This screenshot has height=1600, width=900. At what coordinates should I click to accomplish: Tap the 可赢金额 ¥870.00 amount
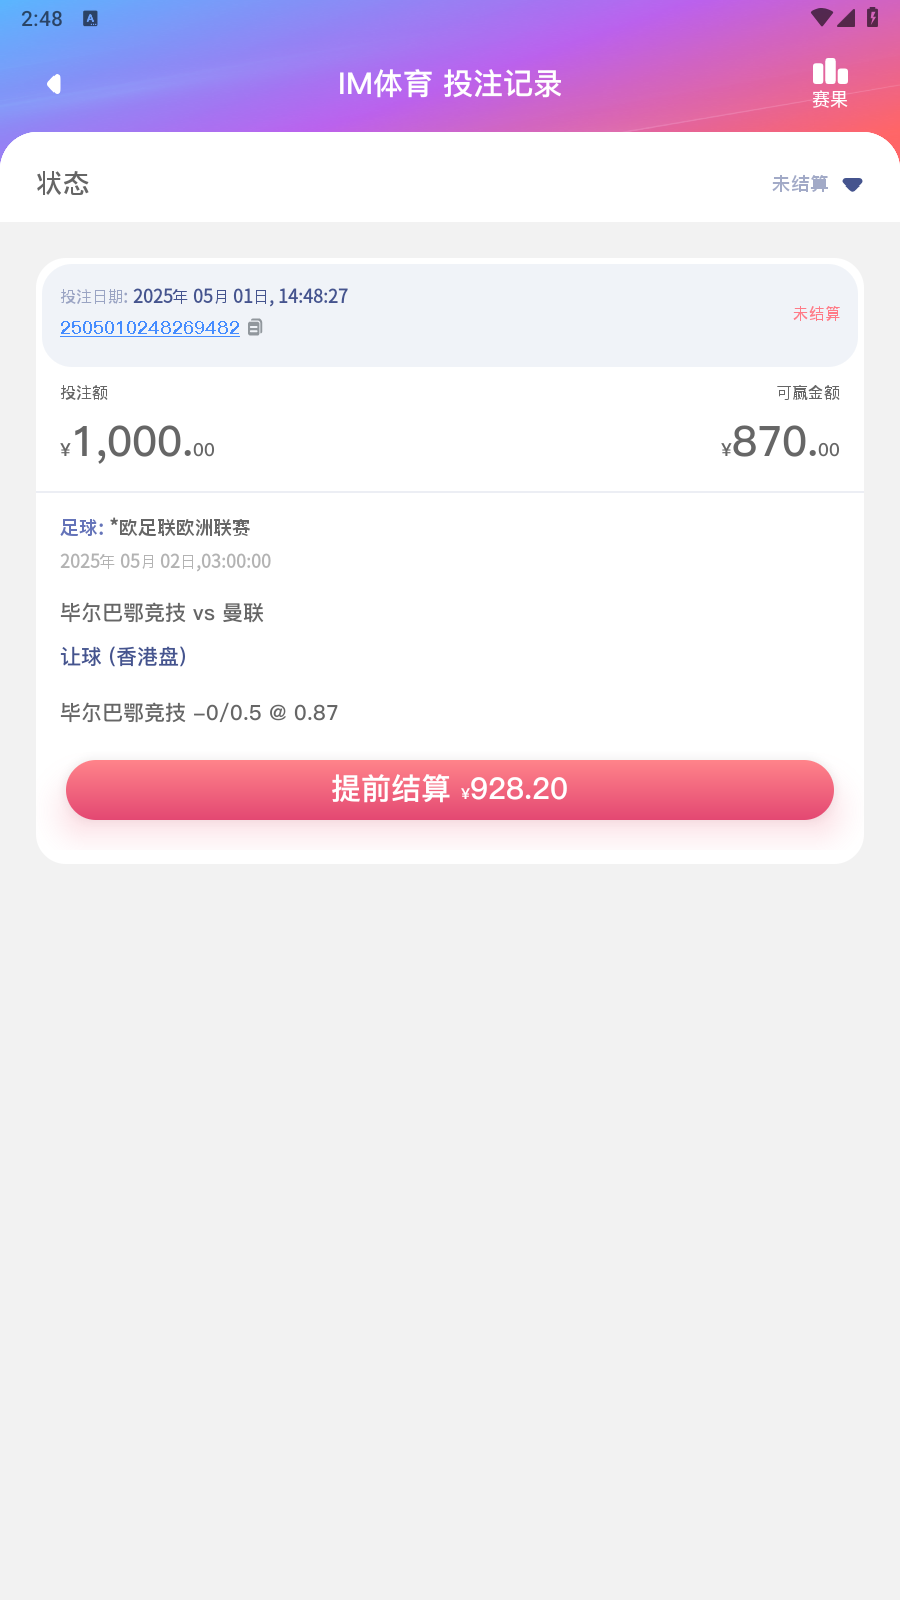[x=780, y=442]
